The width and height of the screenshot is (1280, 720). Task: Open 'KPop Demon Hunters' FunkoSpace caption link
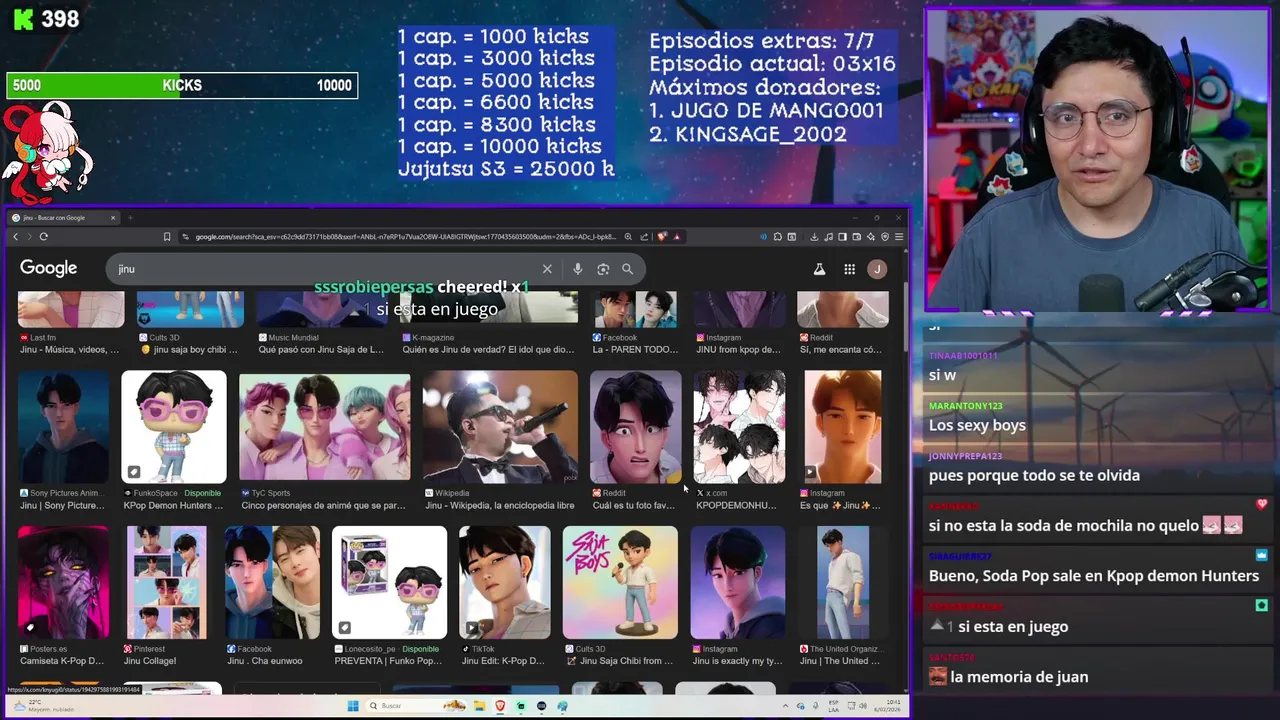173,506
